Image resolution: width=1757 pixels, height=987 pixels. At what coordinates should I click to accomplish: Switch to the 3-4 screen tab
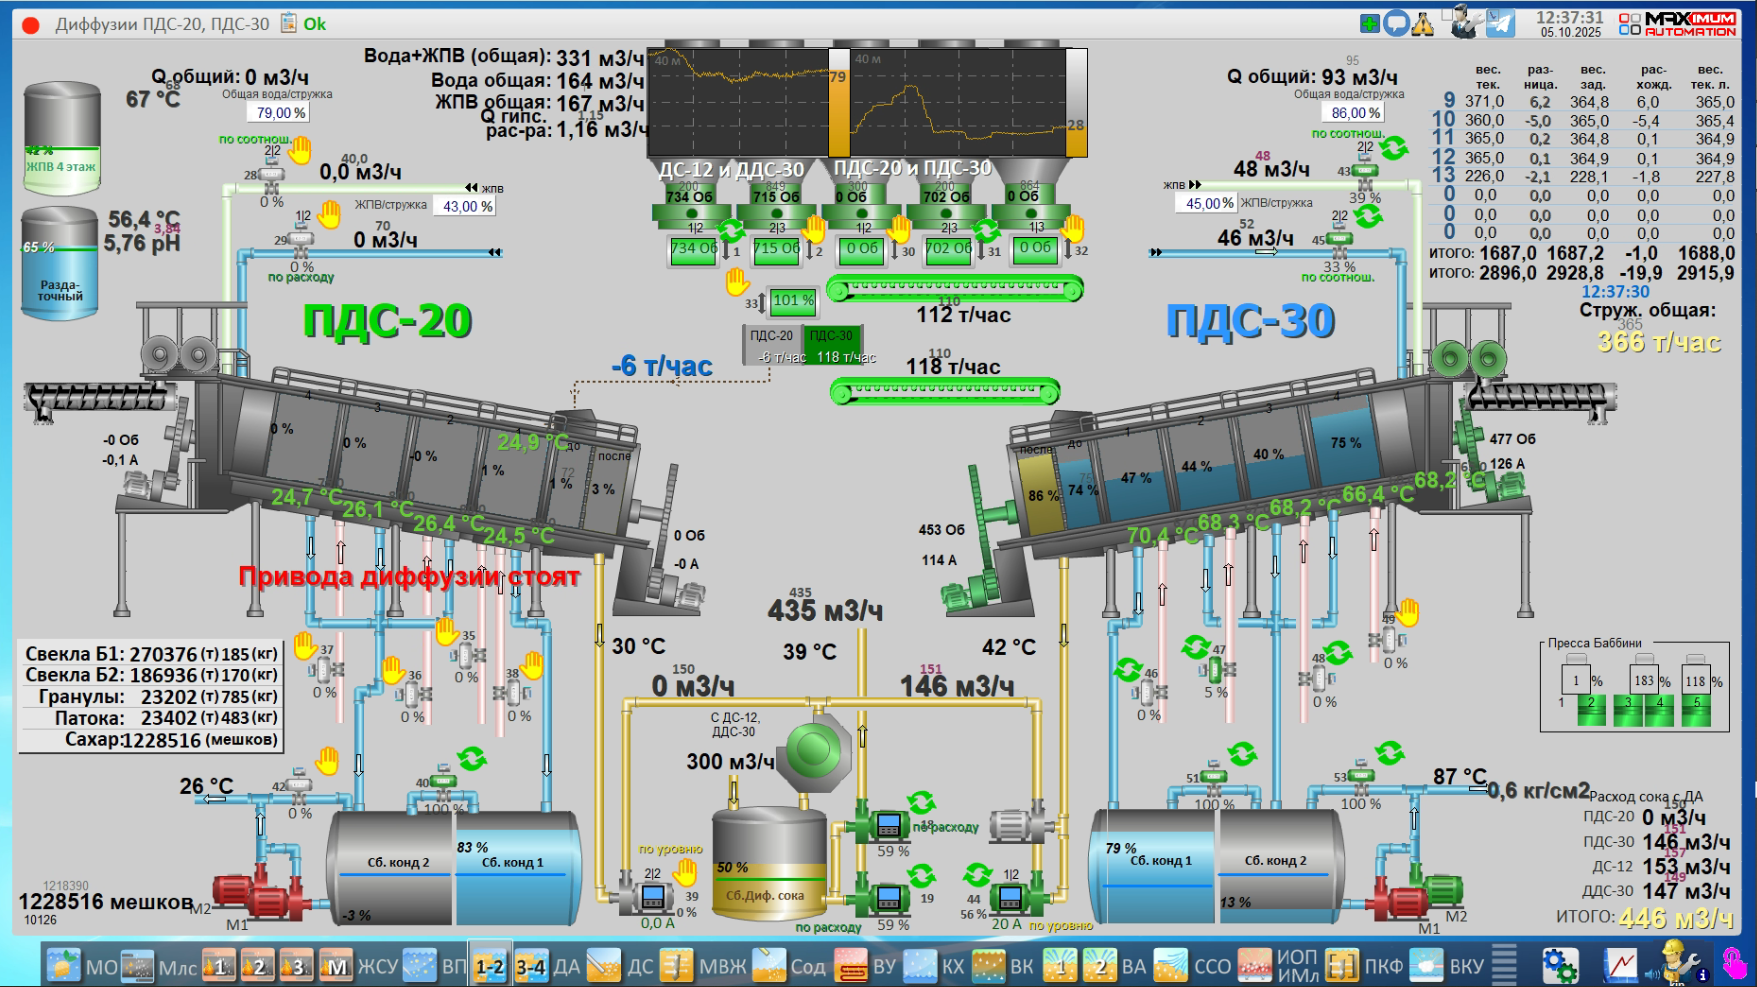click(531, 966)
